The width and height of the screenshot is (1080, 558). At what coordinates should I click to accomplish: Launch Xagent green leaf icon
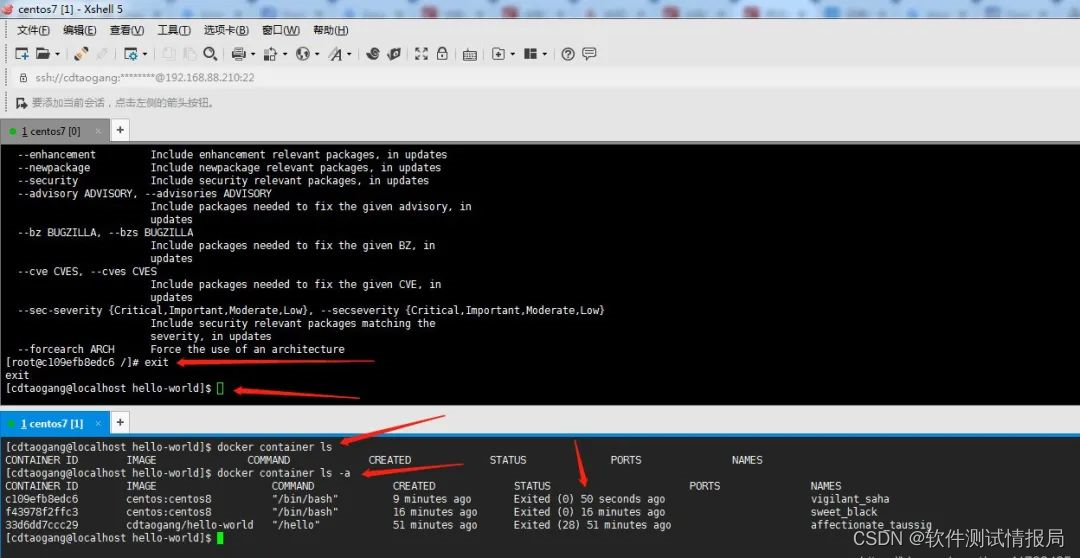pyautogui.click(x=394, y=54)
